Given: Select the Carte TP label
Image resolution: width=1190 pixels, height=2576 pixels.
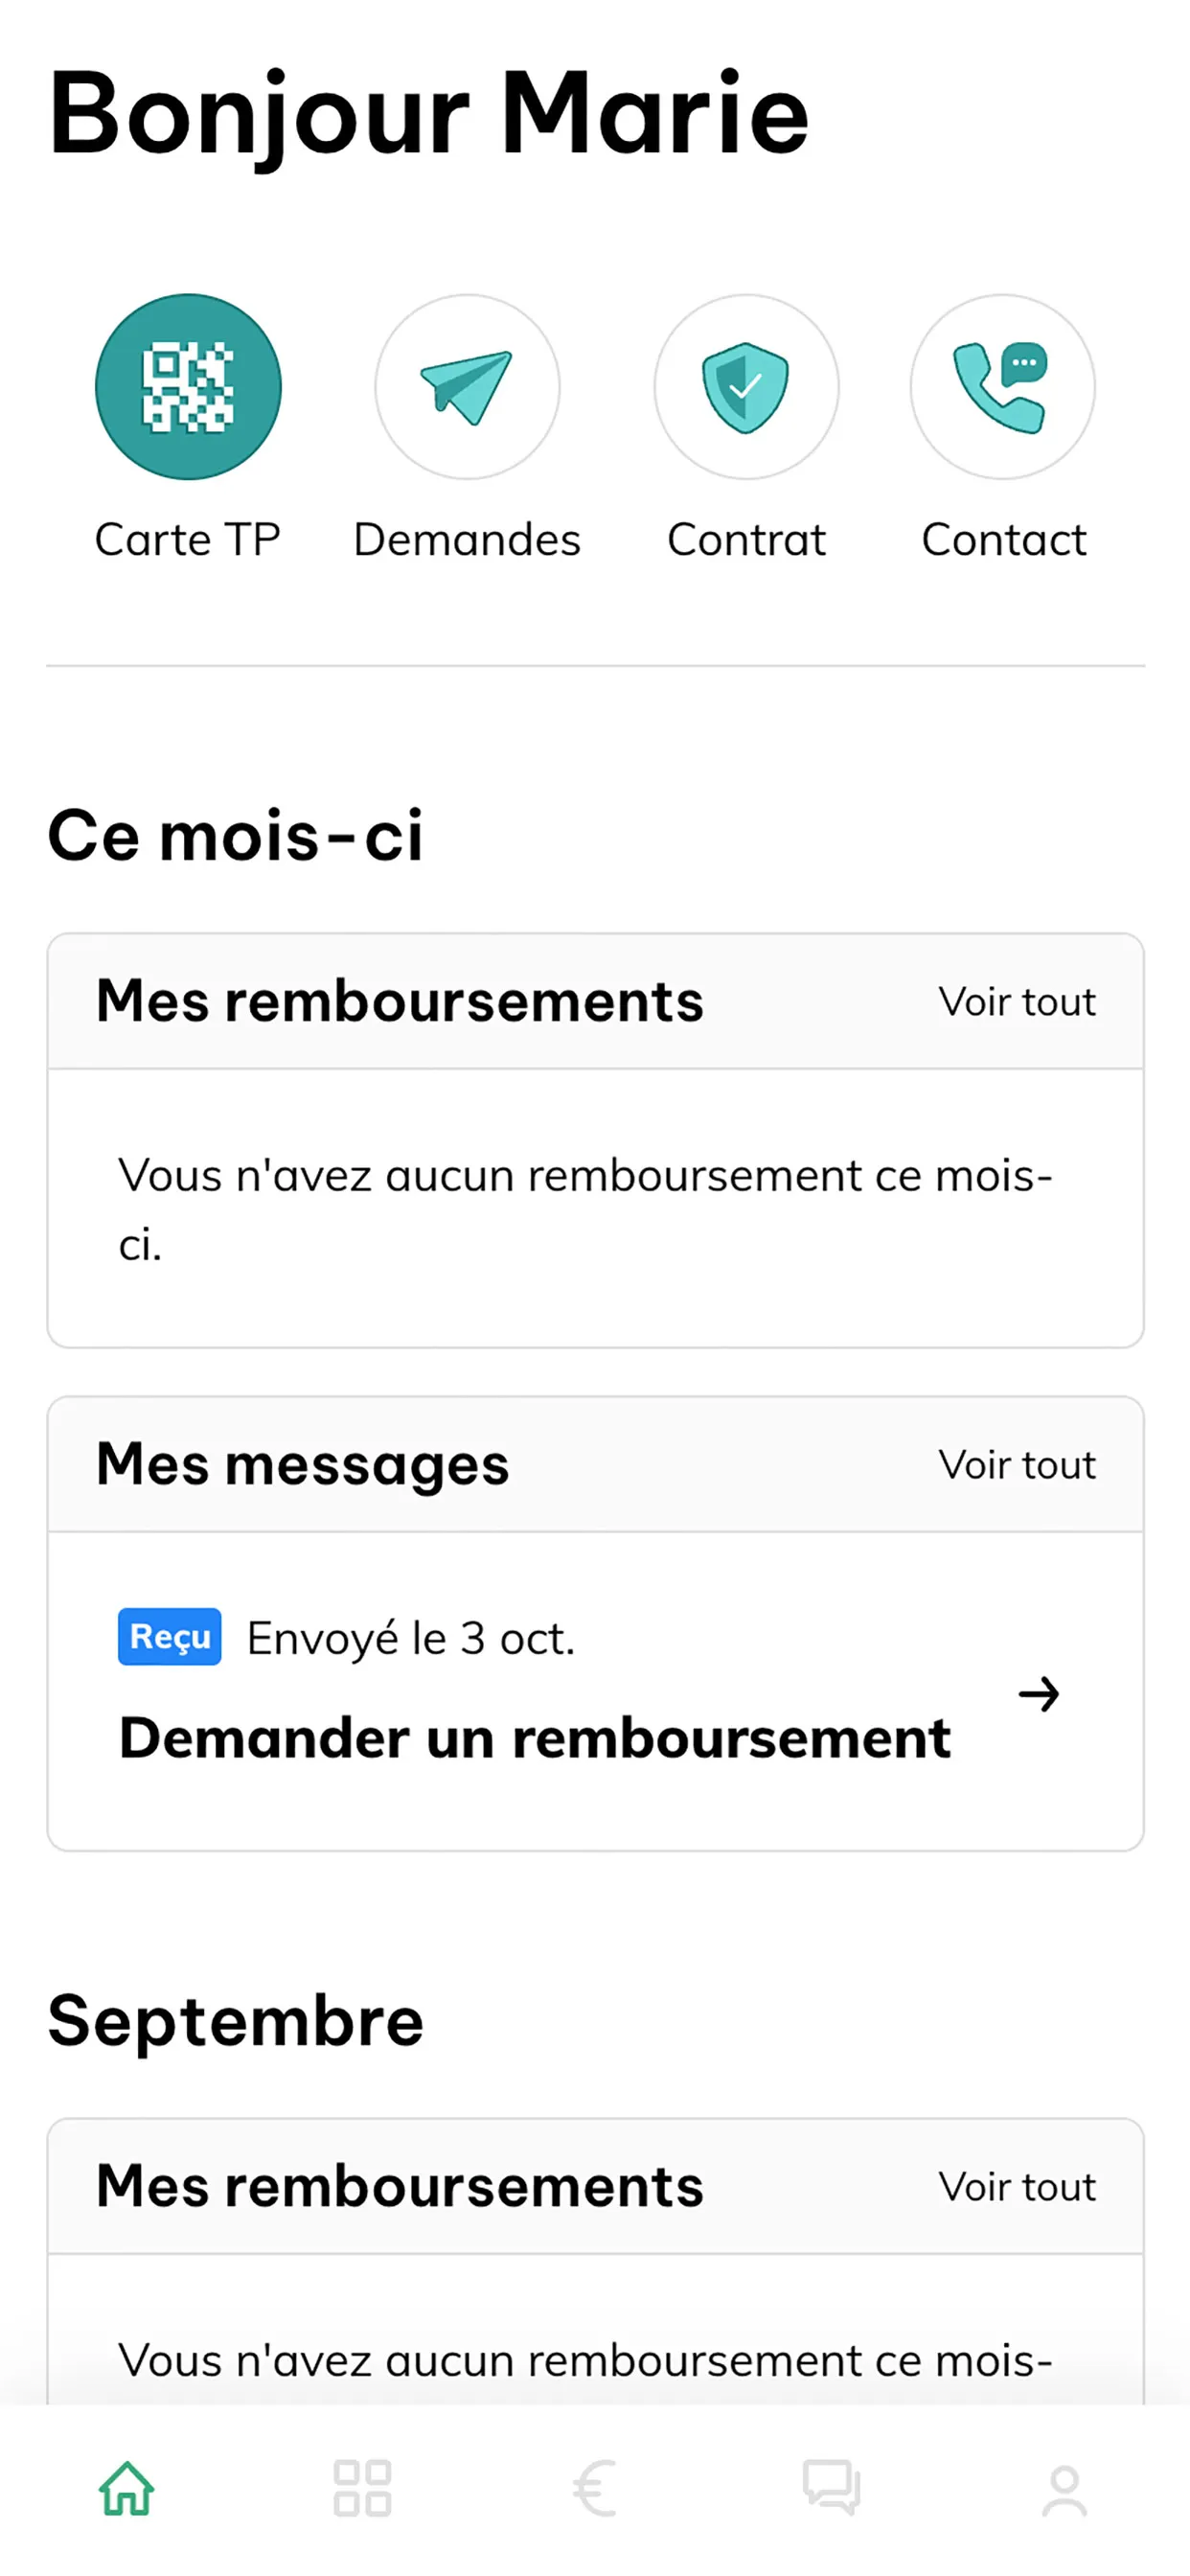Looking at the screenshot, I should pos(188,540).
